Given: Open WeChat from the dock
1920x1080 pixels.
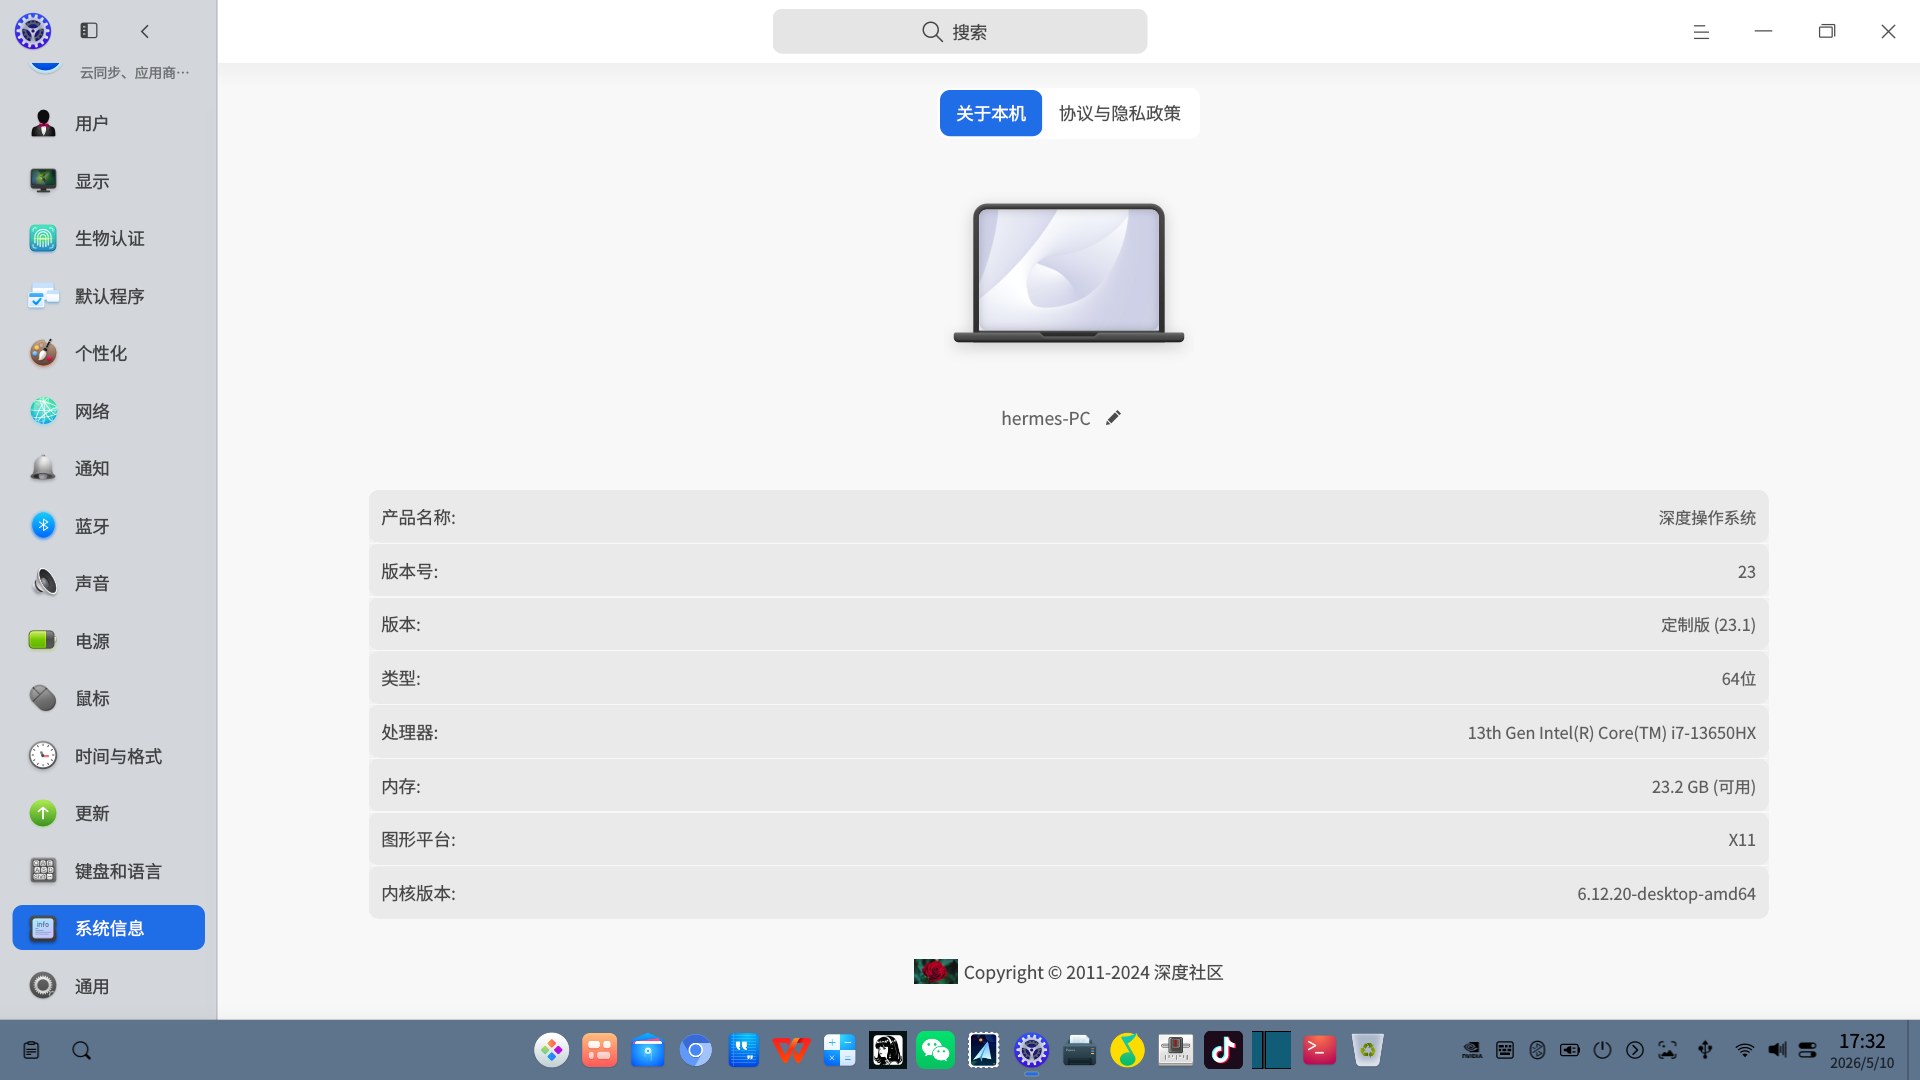Looking at the screenshot, I should [936, 1050].
